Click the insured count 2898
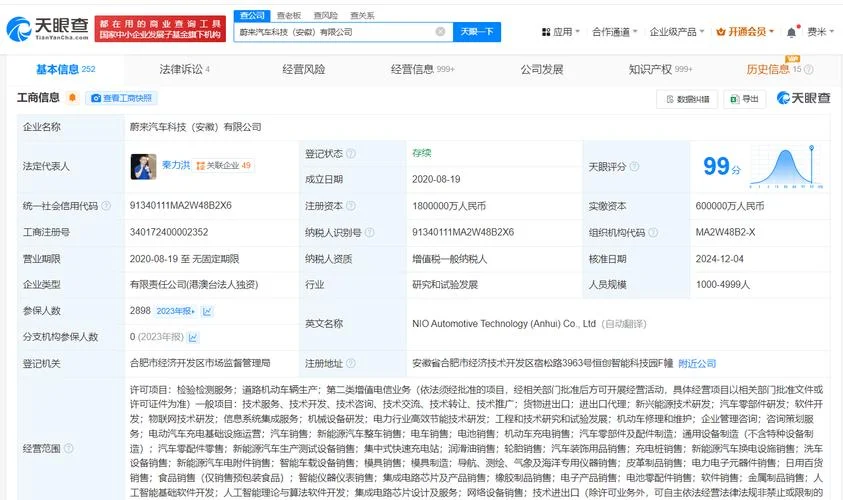This screenshot has height=500, width=843. click(140, 311)
